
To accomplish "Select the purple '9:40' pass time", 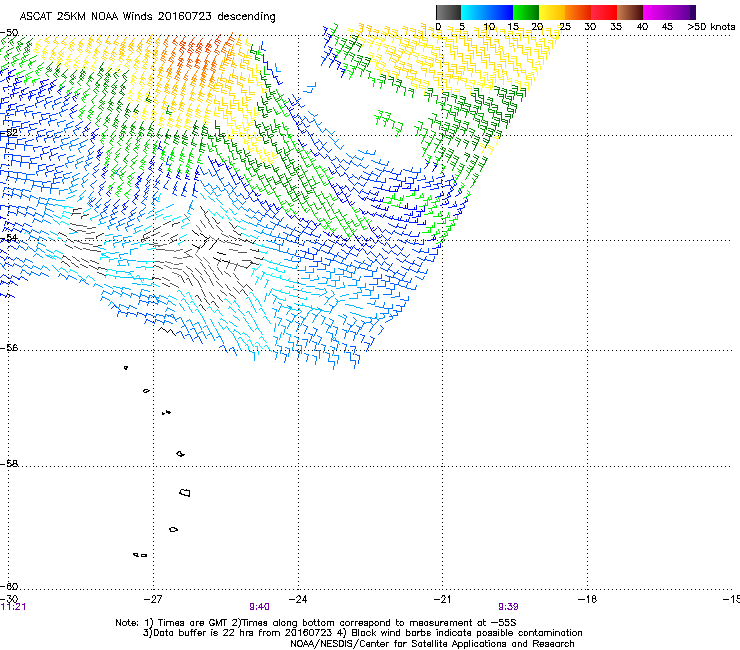I will coord(260,607).
